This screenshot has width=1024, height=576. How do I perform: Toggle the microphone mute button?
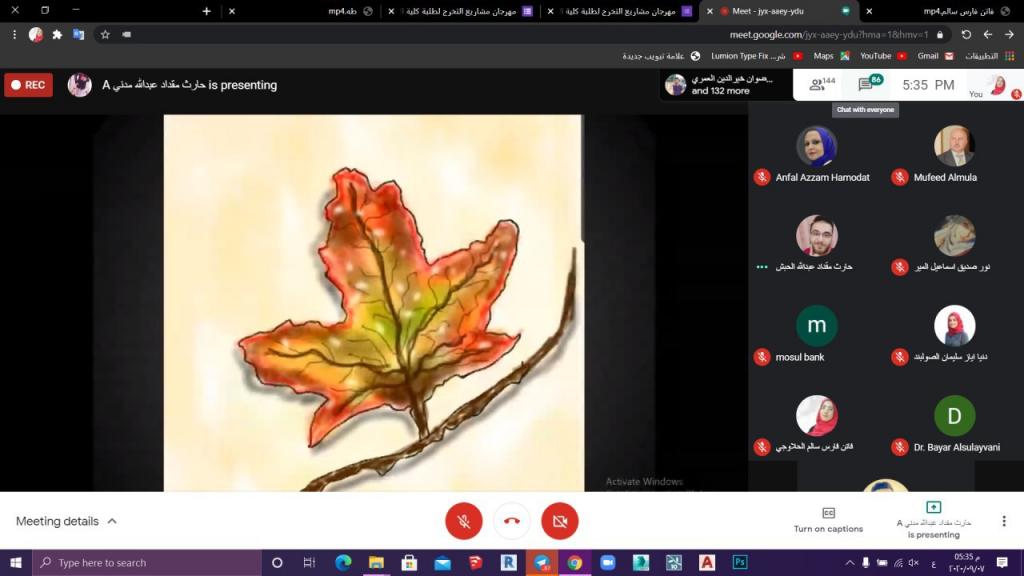(464, 521)
